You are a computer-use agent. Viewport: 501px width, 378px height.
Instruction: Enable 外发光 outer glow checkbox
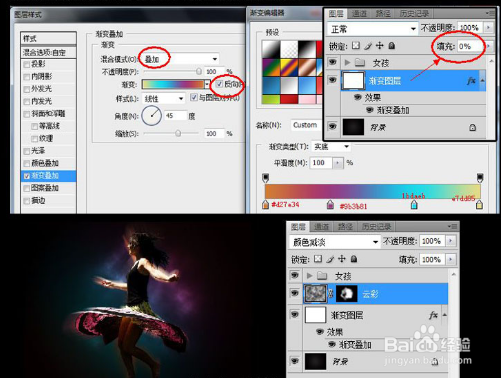pyautogui.click(x=27, y=89)
